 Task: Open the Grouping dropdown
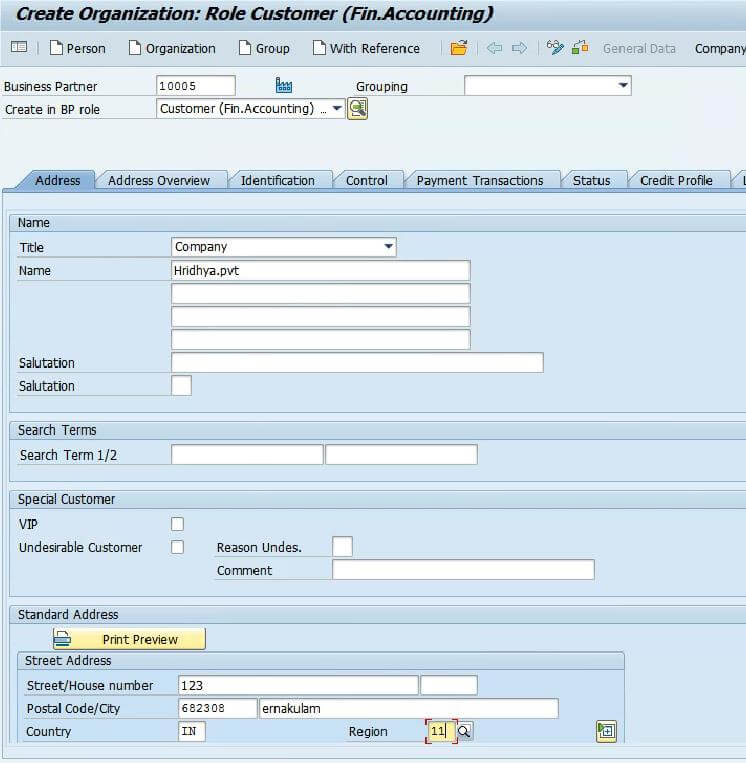[623, 86]
